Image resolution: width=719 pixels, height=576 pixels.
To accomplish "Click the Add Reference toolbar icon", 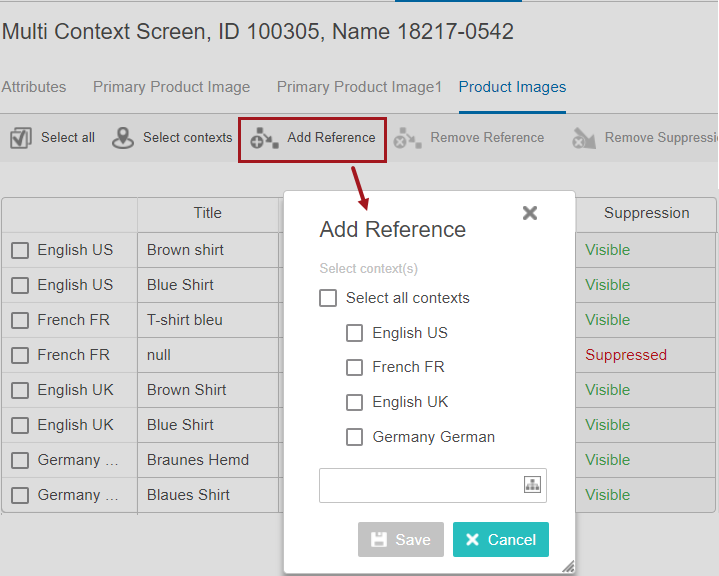I will (264, 138).
